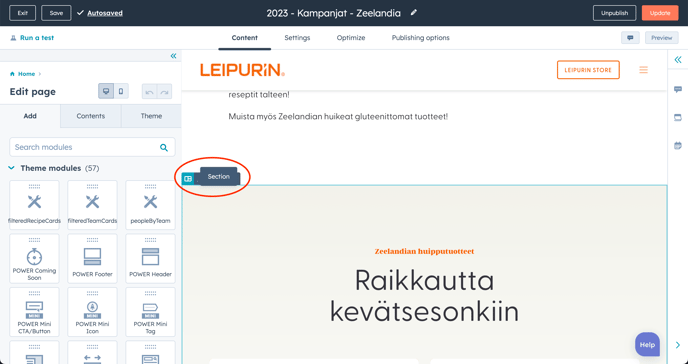Click the Run a test link
Viewport: 688px width, 364px height.
tap(37, 38)
